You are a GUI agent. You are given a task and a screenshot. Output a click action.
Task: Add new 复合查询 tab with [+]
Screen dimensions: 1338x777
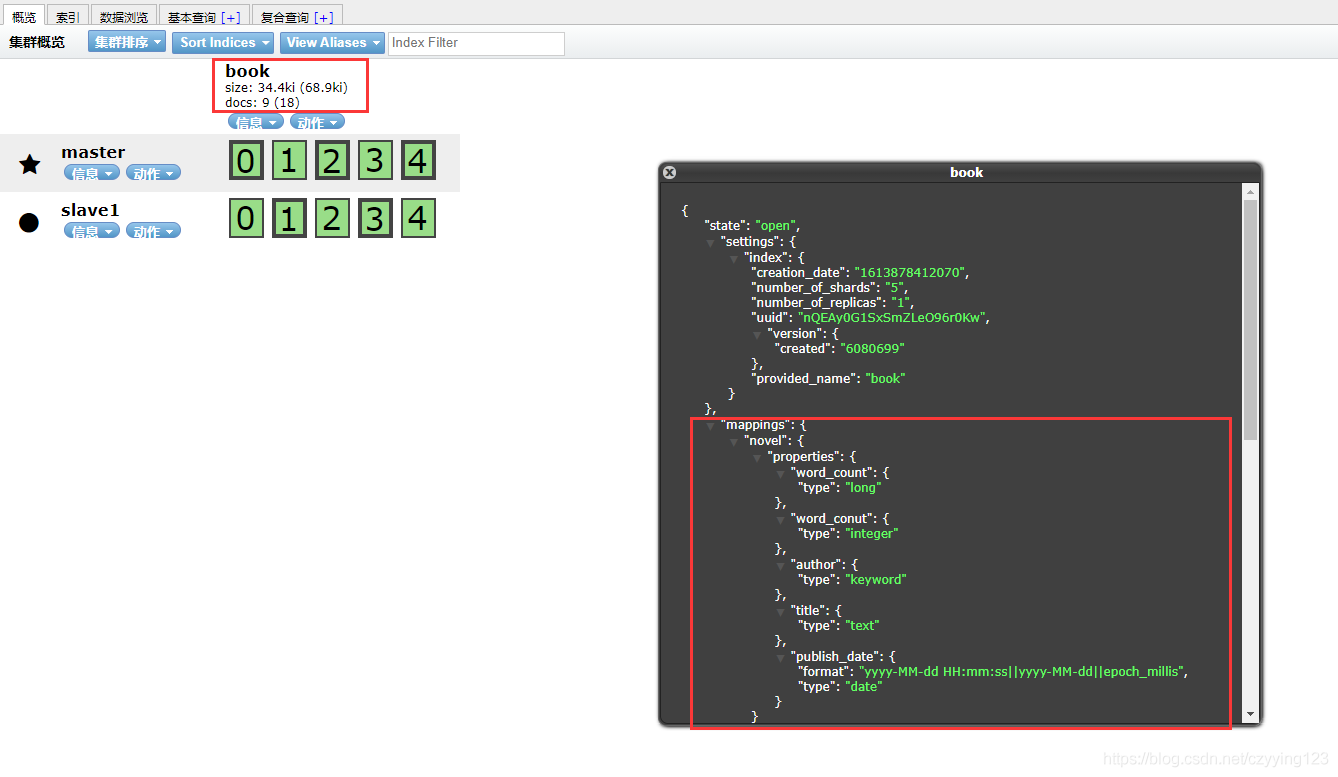pyautogui.click(x=323, y=17)
